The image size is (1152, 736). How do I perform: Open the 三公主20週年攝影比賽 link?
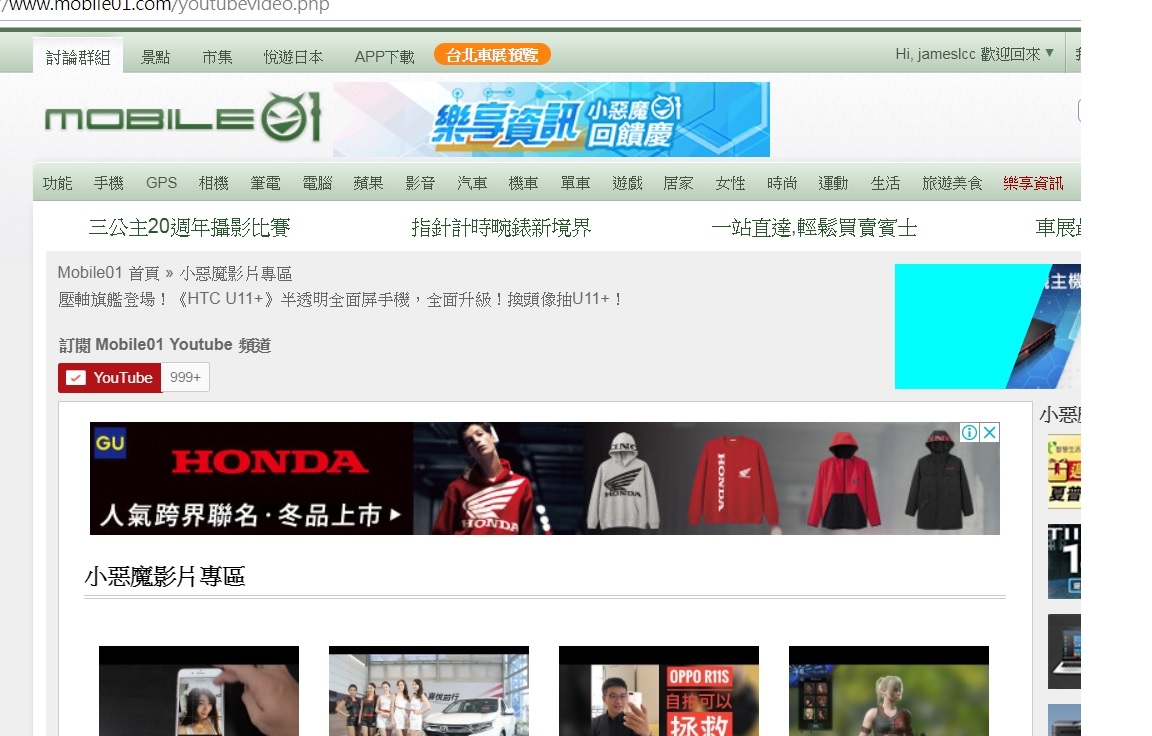pos(190,228)
